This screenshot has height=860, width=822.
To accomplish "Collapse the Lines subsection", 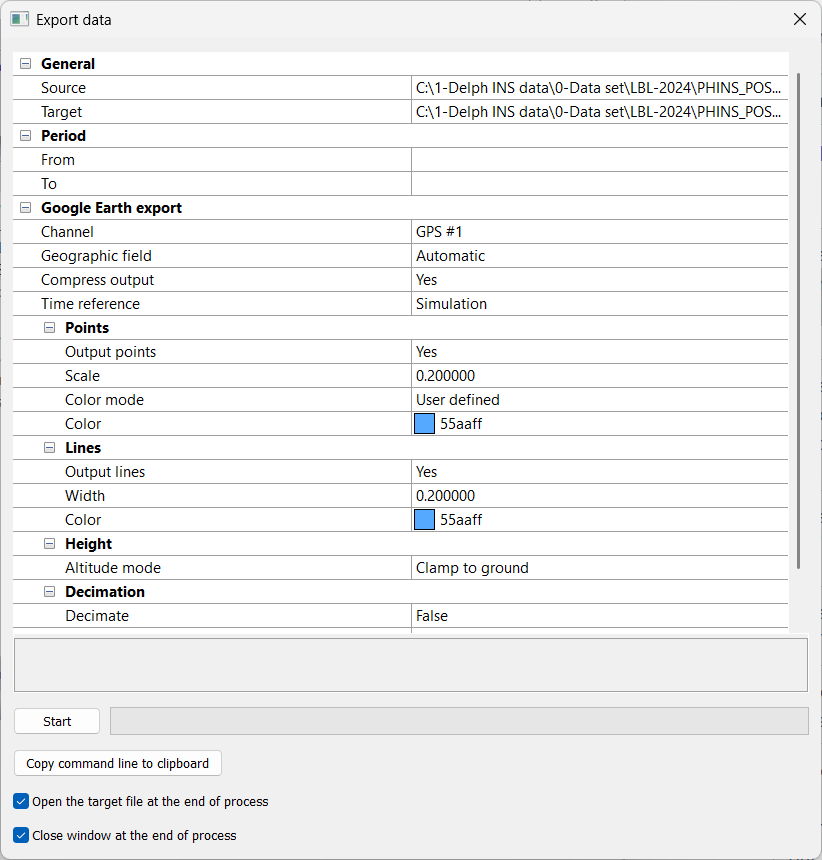I will pyautogui.click(x=50, y=448).
